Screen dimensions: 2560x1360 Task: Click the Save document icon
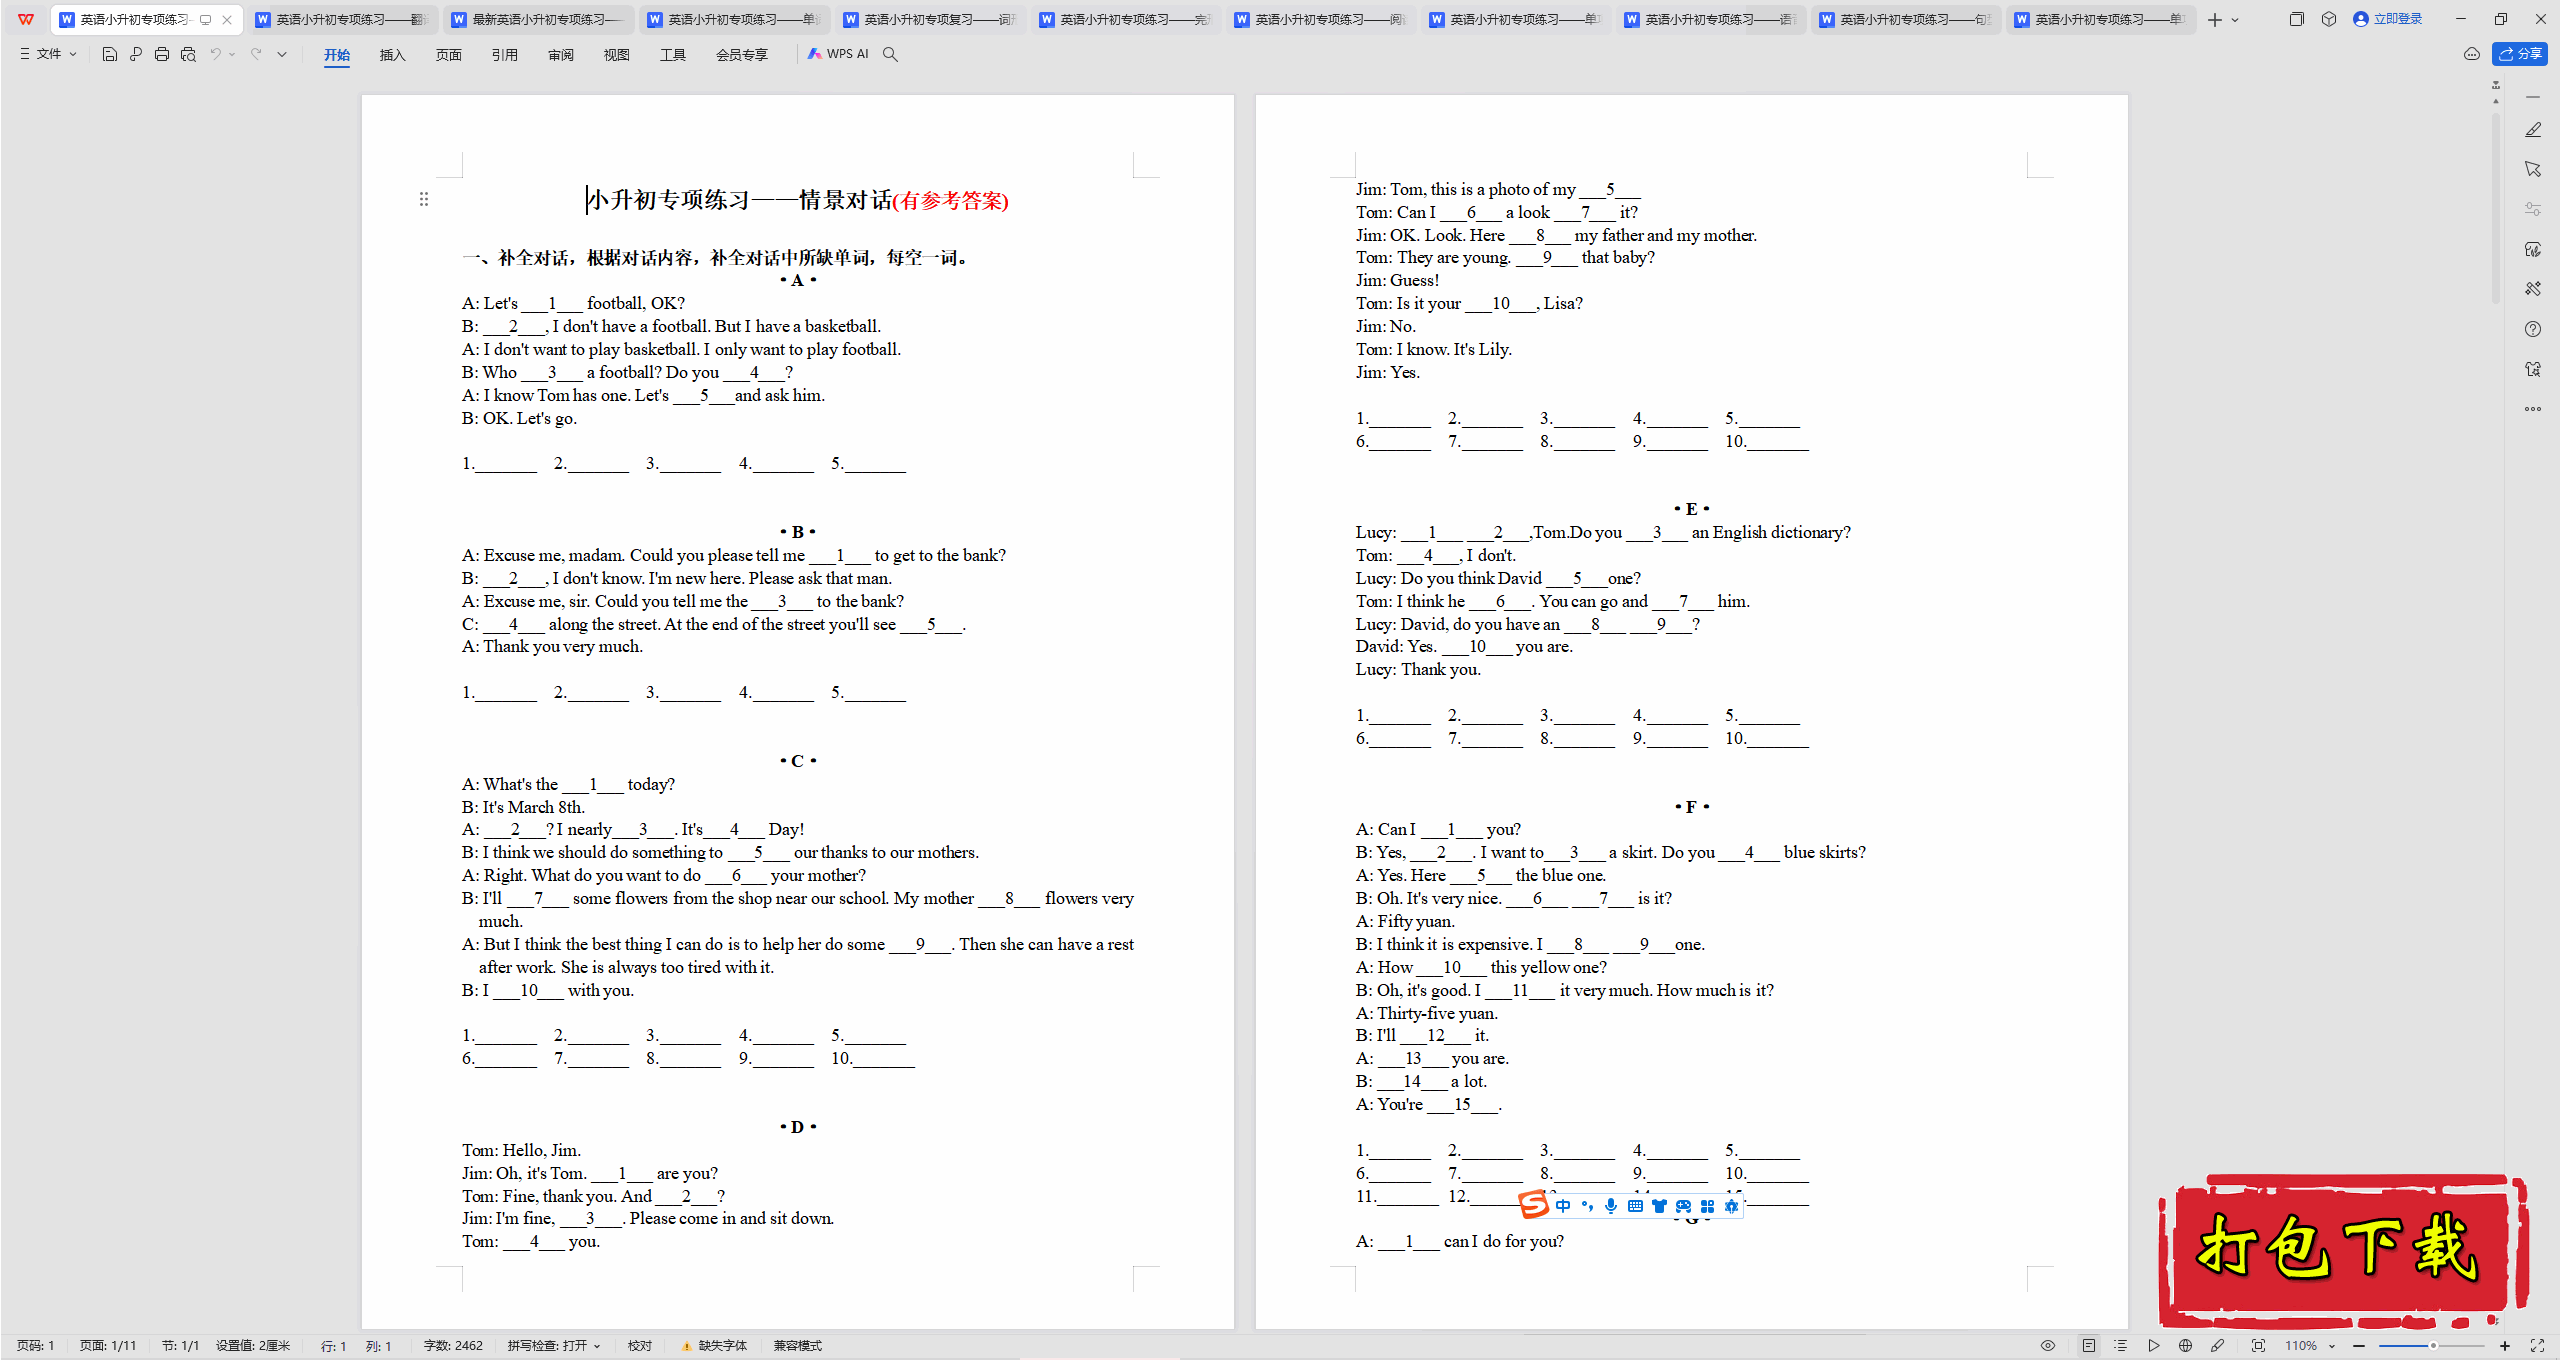point(110,54)
